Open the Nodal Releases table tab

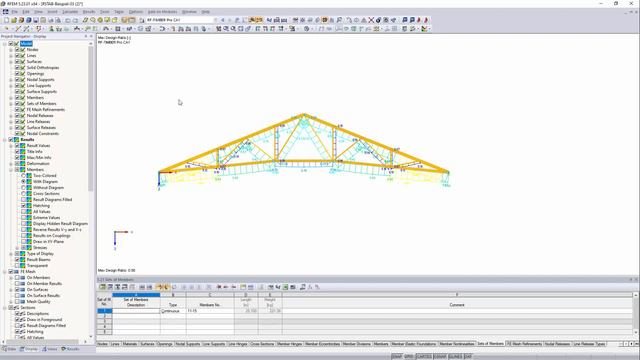coord(558,344)
